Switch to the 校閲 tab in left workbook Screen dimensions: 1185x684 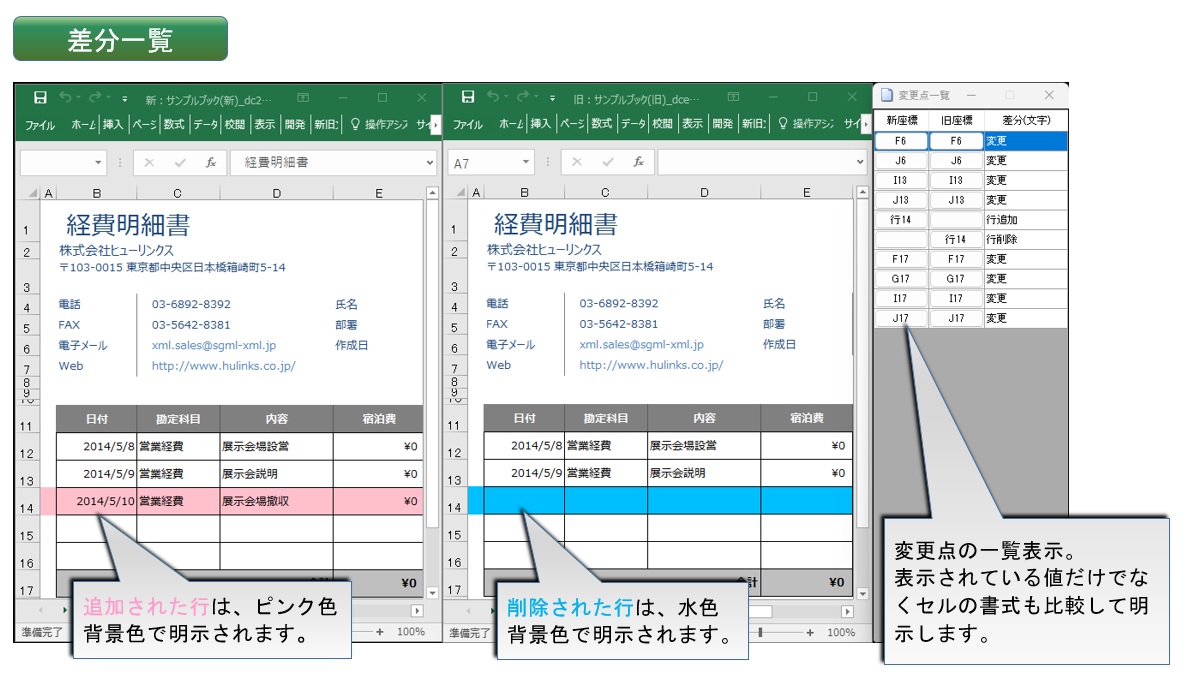point(234,125)
